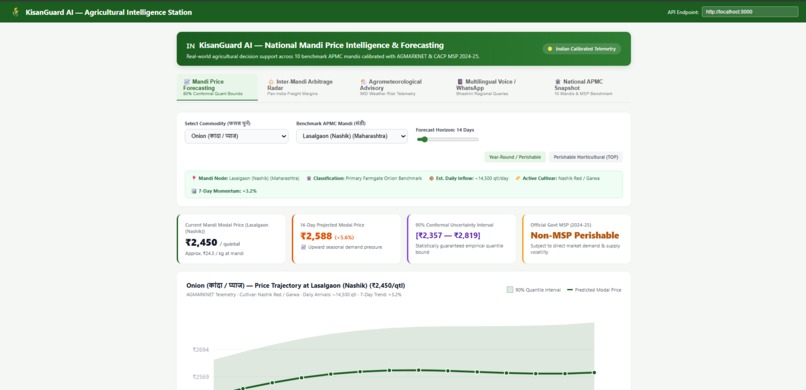Click the weather icon on Agrometeorological Advisory tab
This screenshot has width=806, height=390.
[363, 82]
